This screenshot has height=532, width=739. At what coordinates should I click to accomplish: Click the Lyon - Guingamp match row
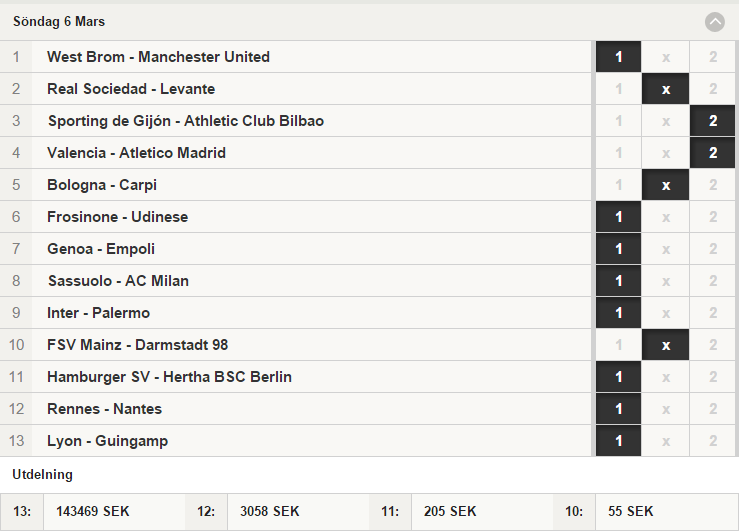pos(296,441)
